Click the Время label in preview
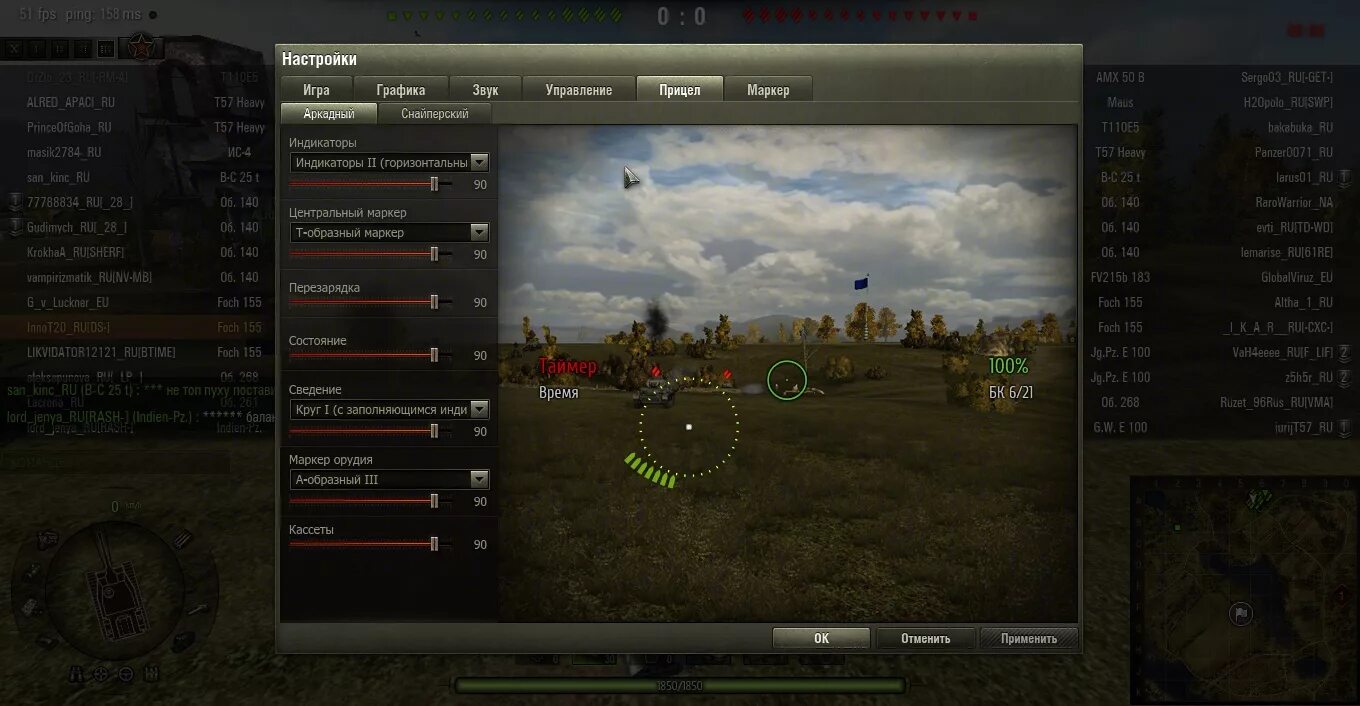The height and width of the screenshot is (706, 1360). (559, 393)
